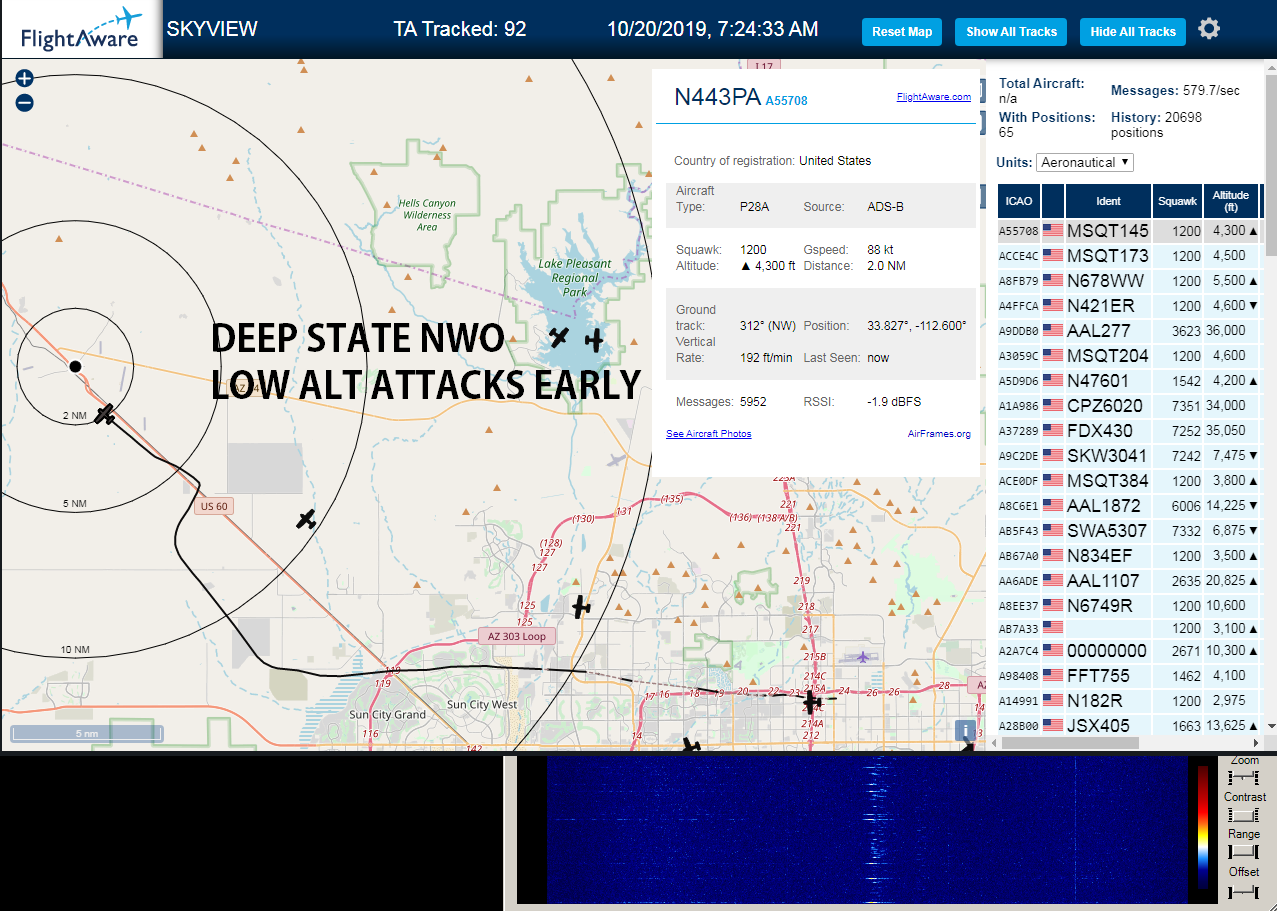Screen dimensions: 1277x911
Task: Open the AirFrames.org link
Action: tap(939, 434)
